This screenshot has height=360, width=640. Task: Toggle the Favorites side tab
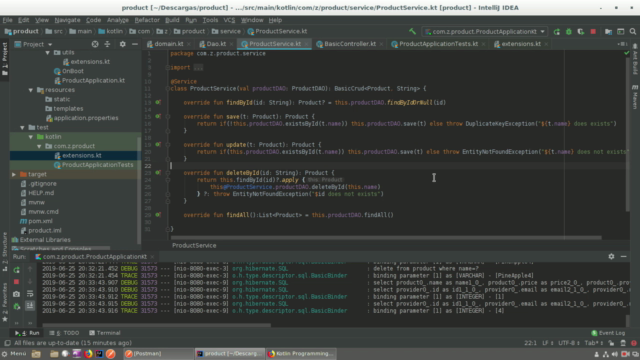[x=4, y=302]
